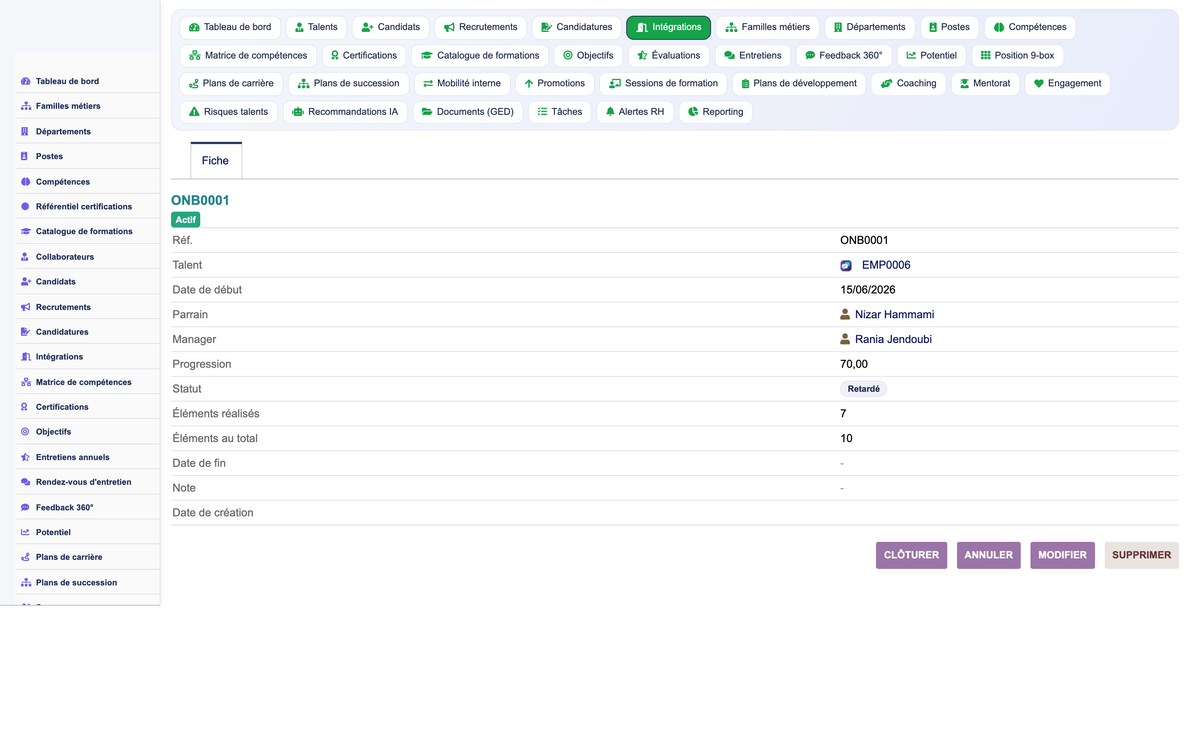Open the Tableau de bord sidebar icon

pos(25,81)
